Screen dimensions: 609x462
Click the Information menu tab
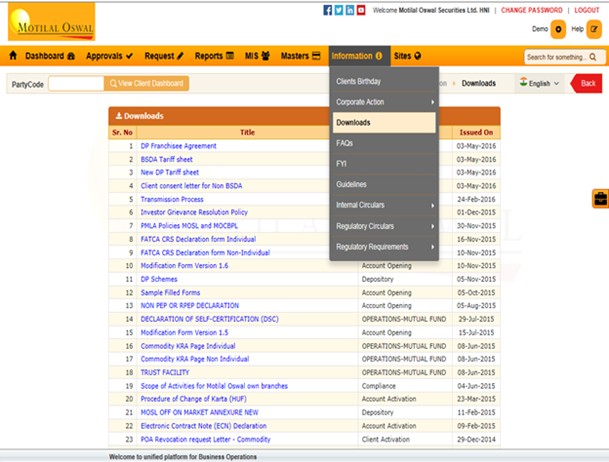359,56
